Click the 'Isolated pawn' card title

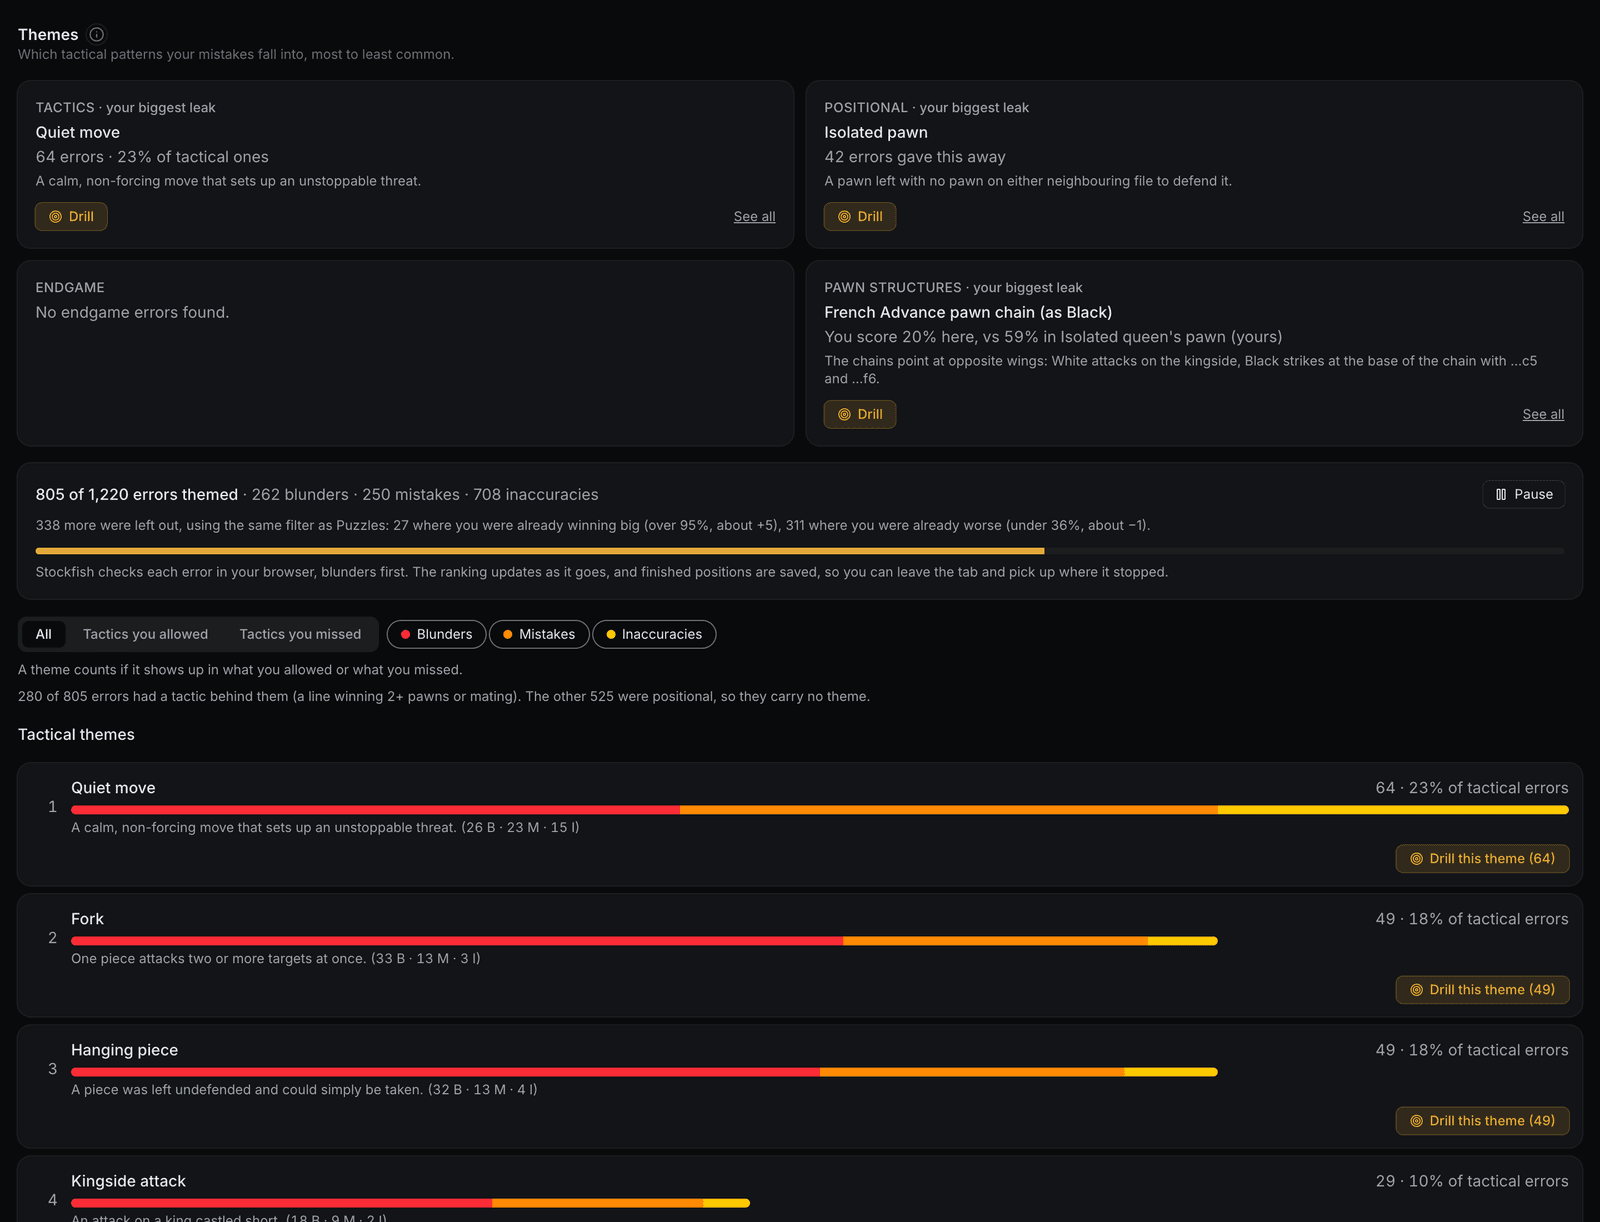coord(876,133)
